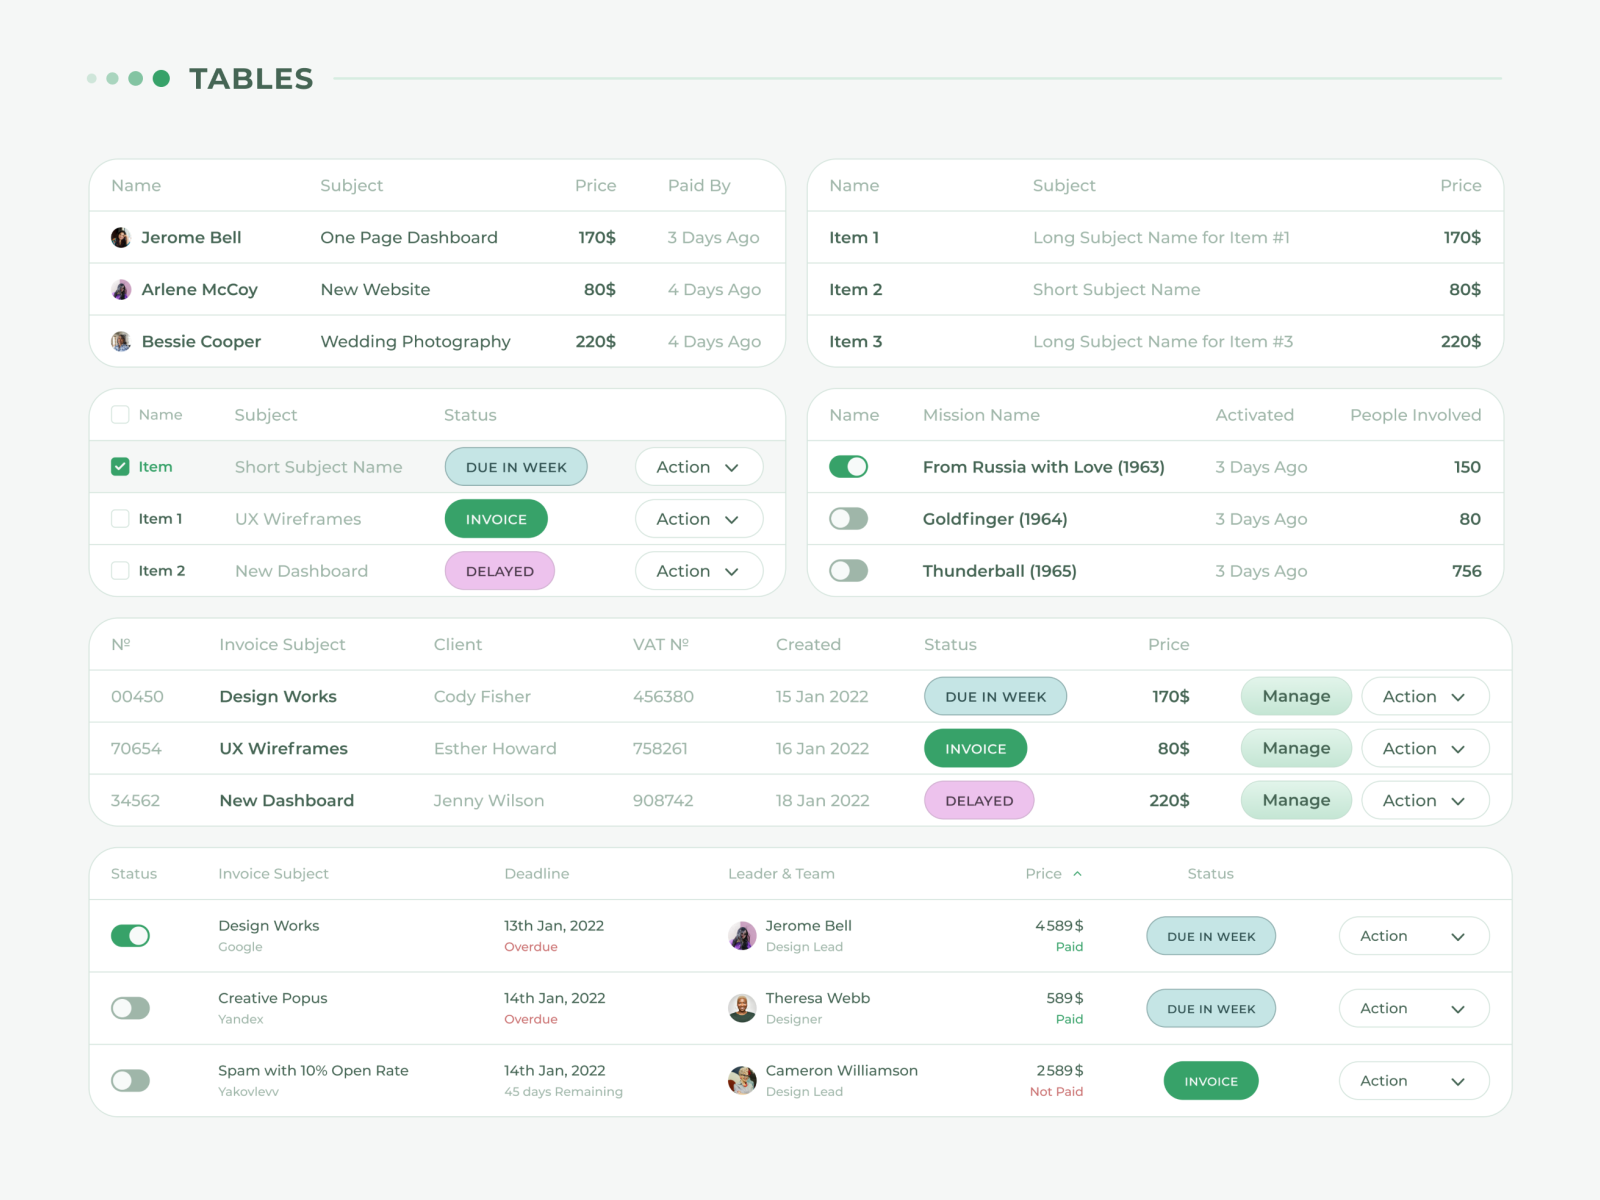Click the Price column sort arrow
Image resolution: width=1600 pixels, height=1200 pixels.
1078,873
